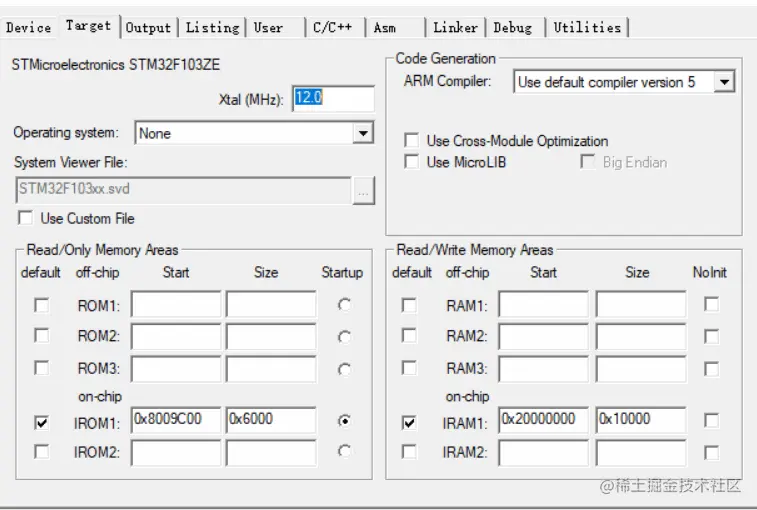Image resolution: width=757 pixels, height=510 pixels.
Task: Click the RAM3 Start field
Action: click(544, 369)
